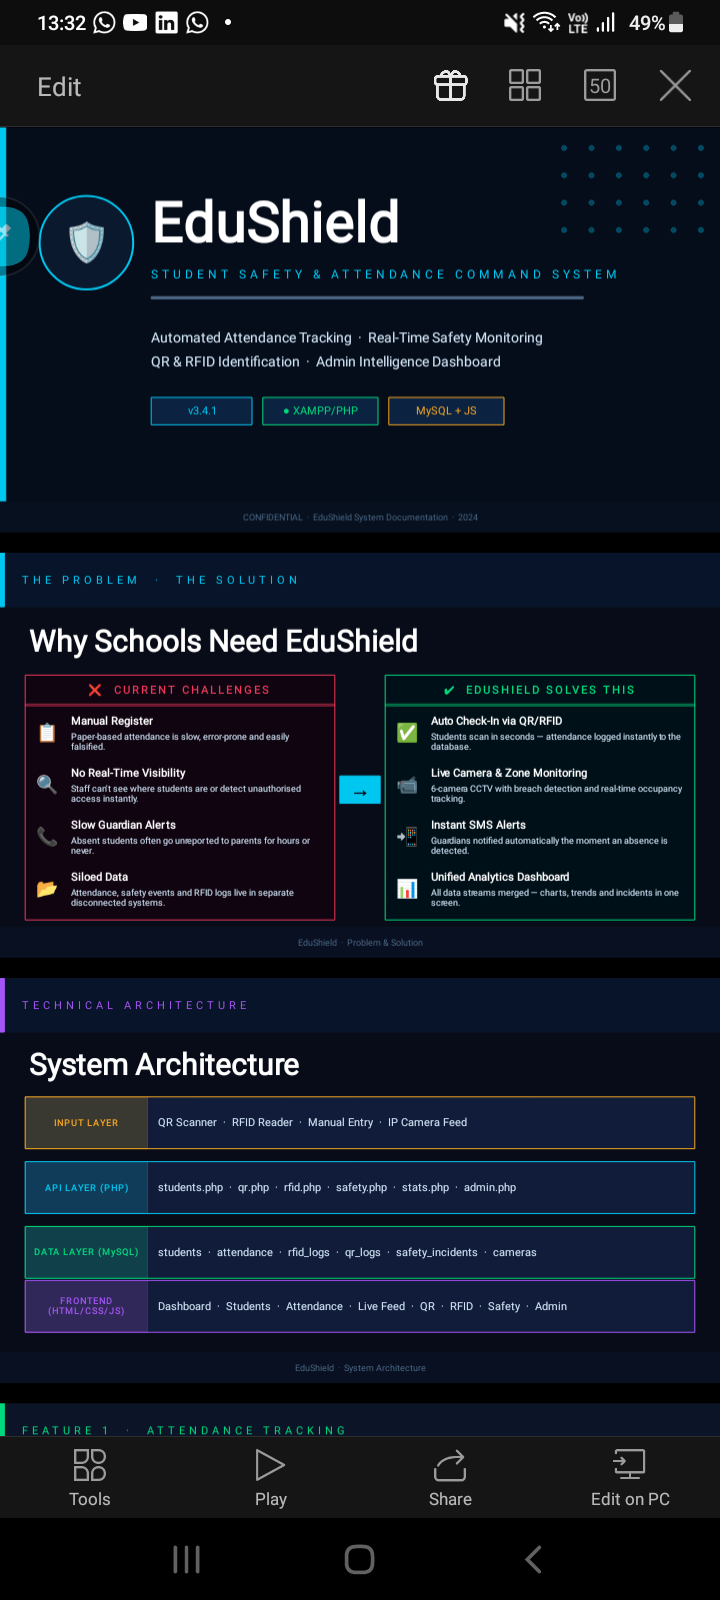720x1600 pixels.
Task: Choose Edit on PC option
Action: [x=630, y=1478]
